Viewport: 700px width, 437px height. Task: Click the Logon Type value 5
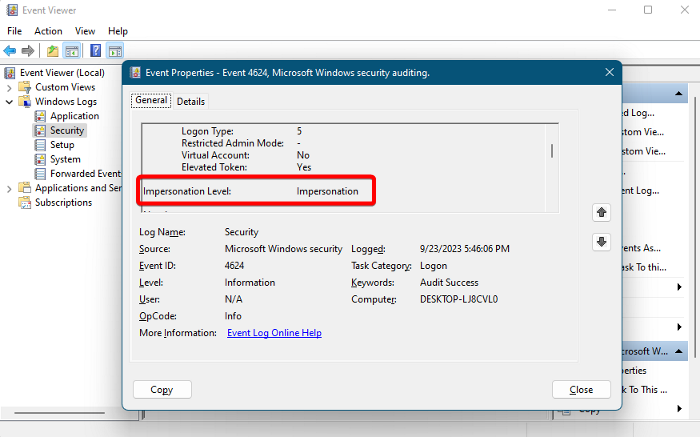point(299,131)
